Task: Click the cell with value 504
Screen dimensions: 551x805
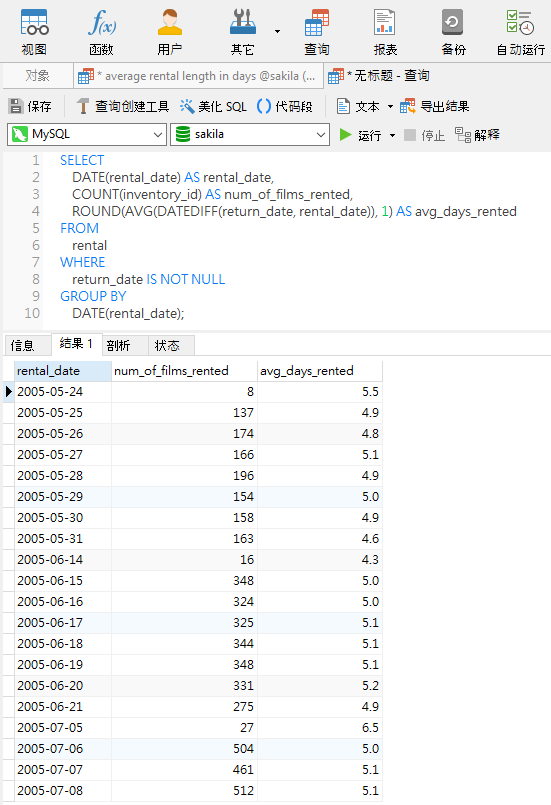Action: (x=184, y=749)
